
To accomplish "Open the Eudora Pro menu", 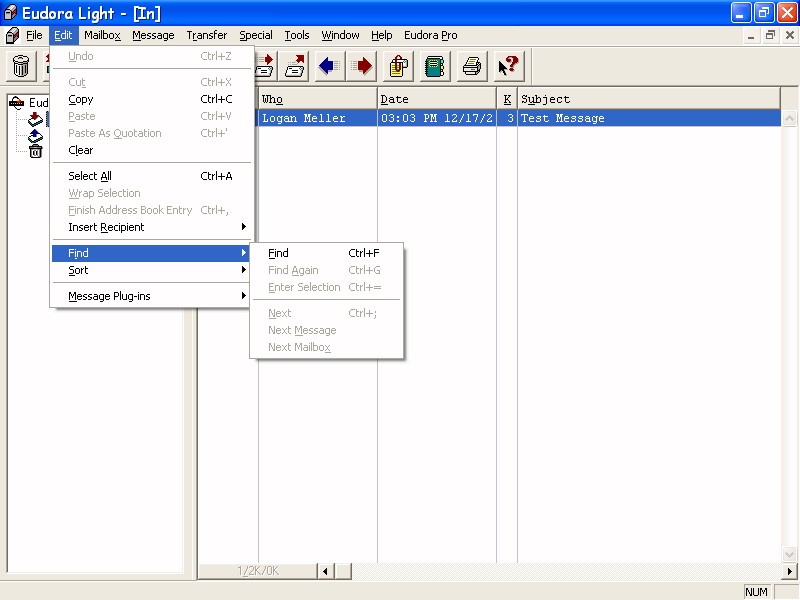I will pyautogui.click(x=431, y=35).
